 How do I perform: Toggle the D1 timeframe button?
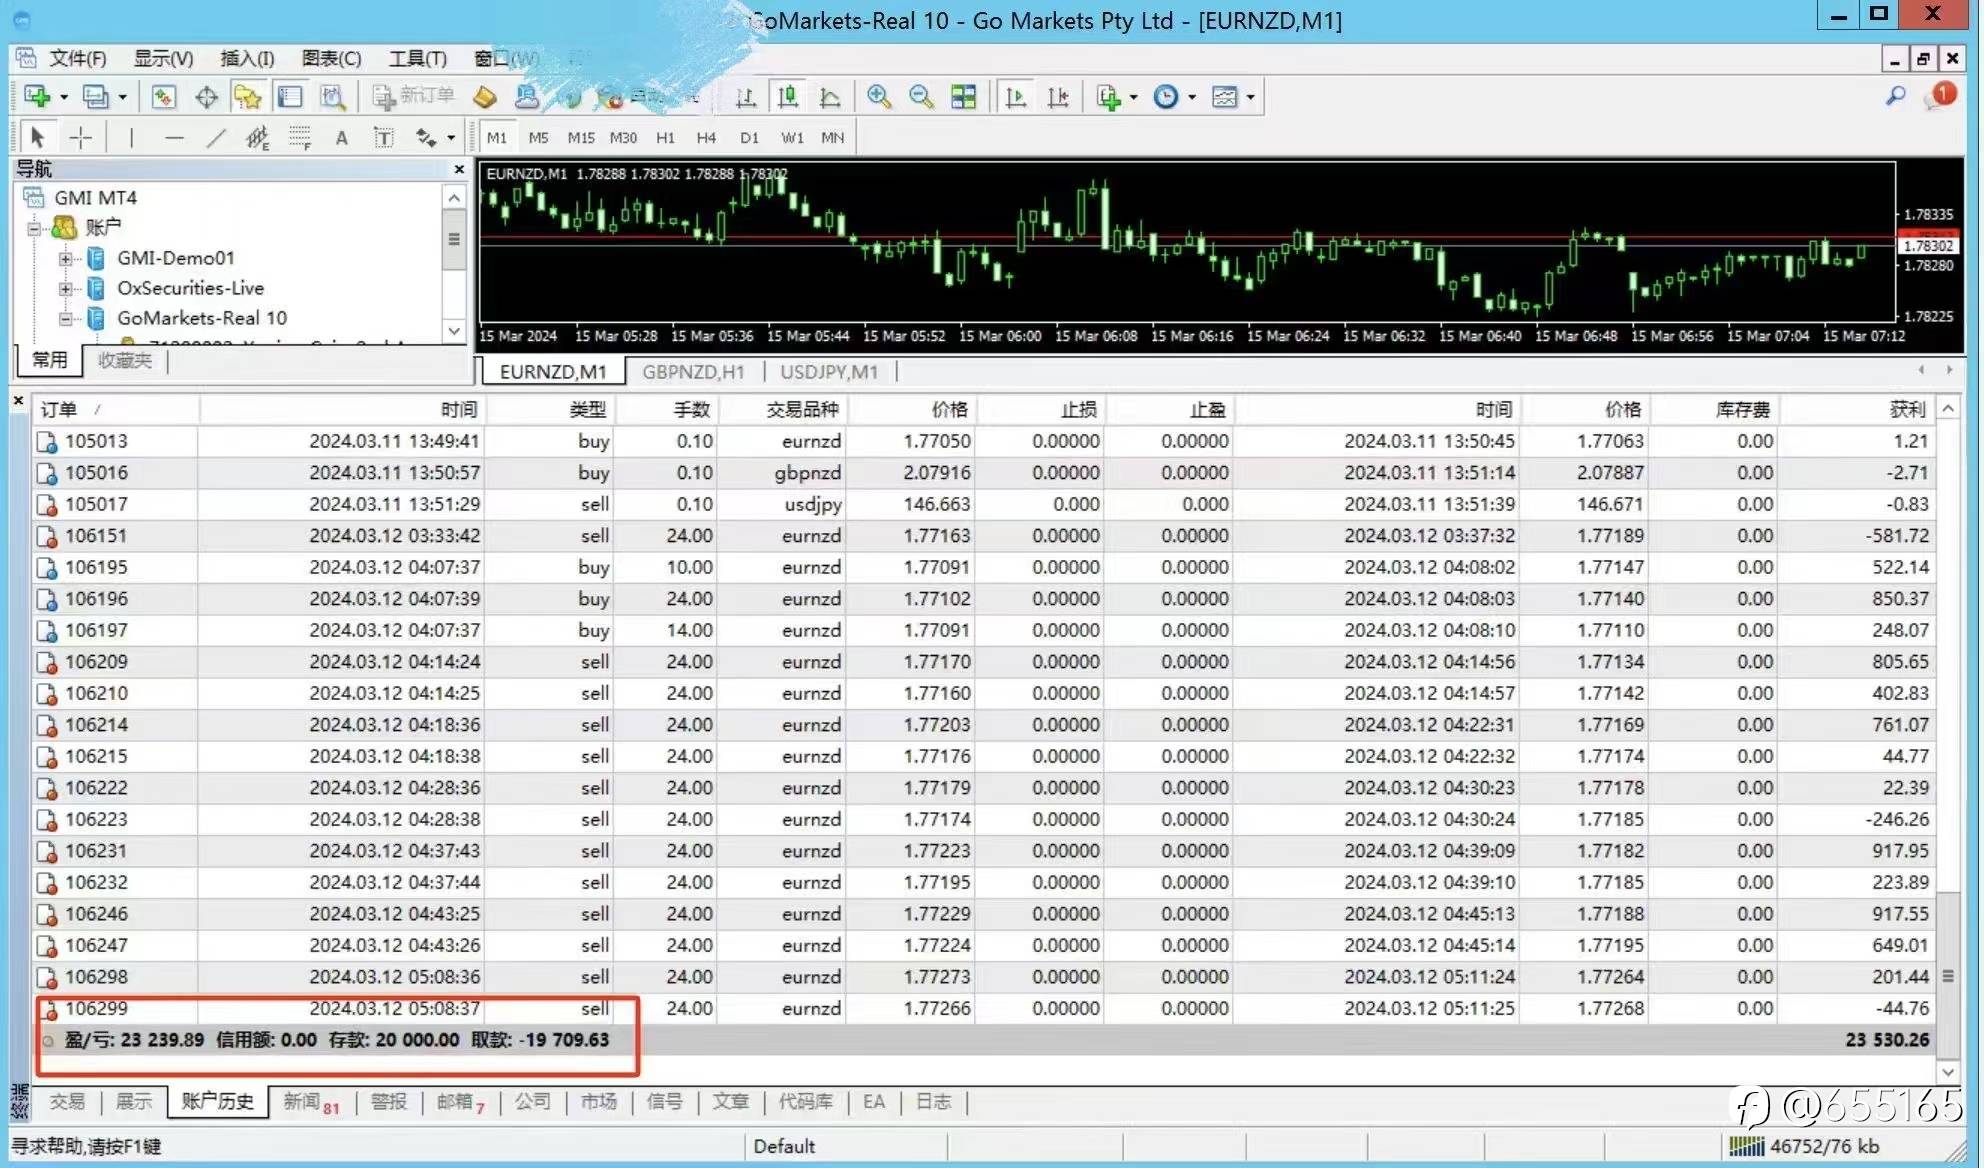749,138
